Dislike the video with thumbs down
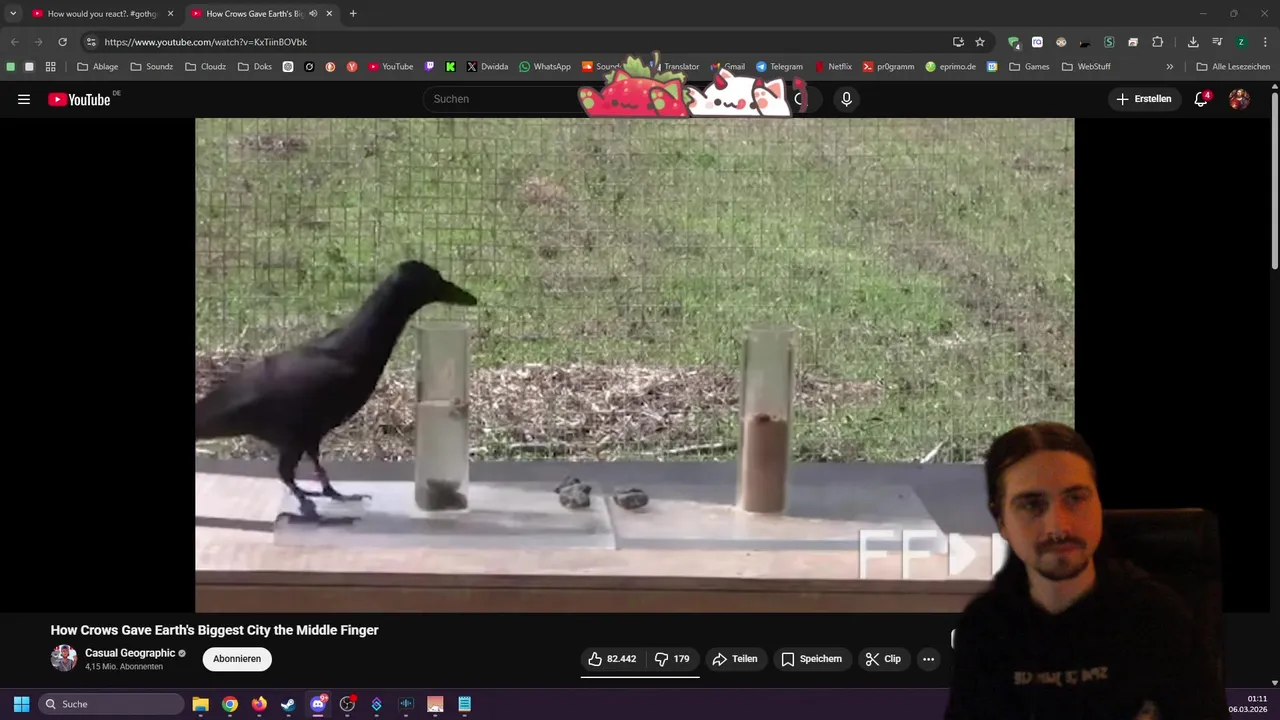Image resolution: width=1280 pixels, height=720 pixels. point(672,659)
